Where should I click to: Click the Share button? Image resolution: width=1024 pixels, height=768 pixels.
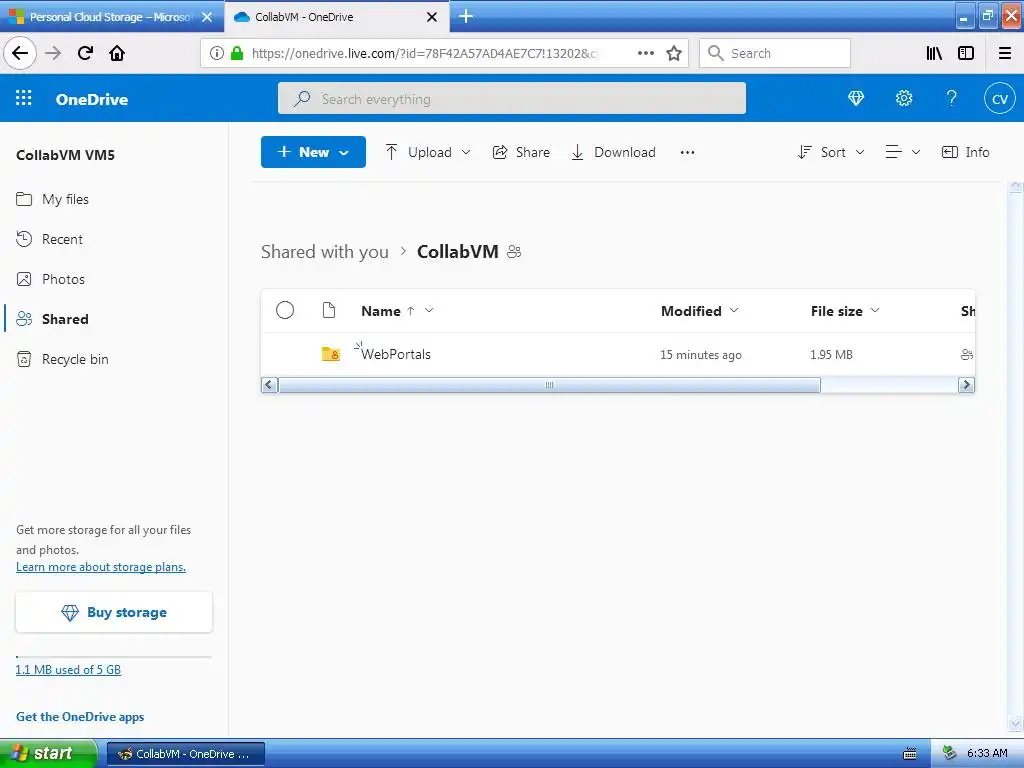pyautogui.click(x=521, y=152)
